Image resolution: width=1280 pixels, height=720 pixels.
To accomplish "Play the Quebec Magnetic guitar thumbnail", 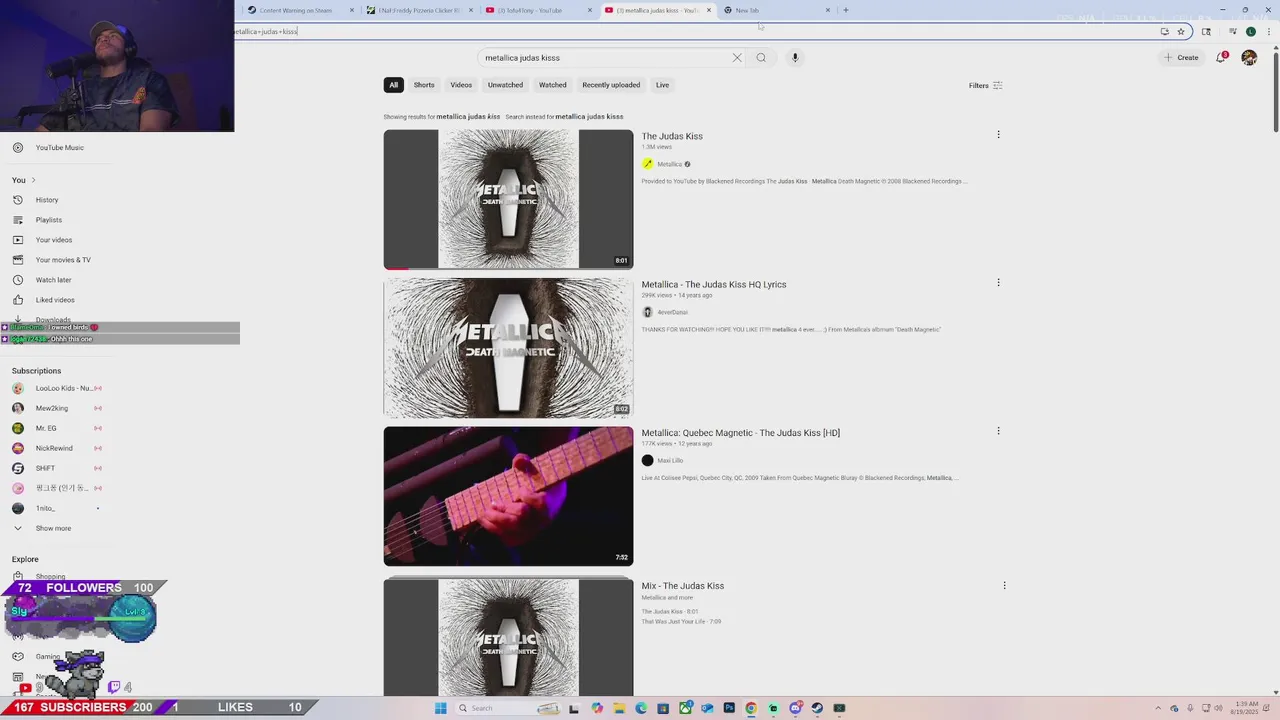I will tap(508, 496).
